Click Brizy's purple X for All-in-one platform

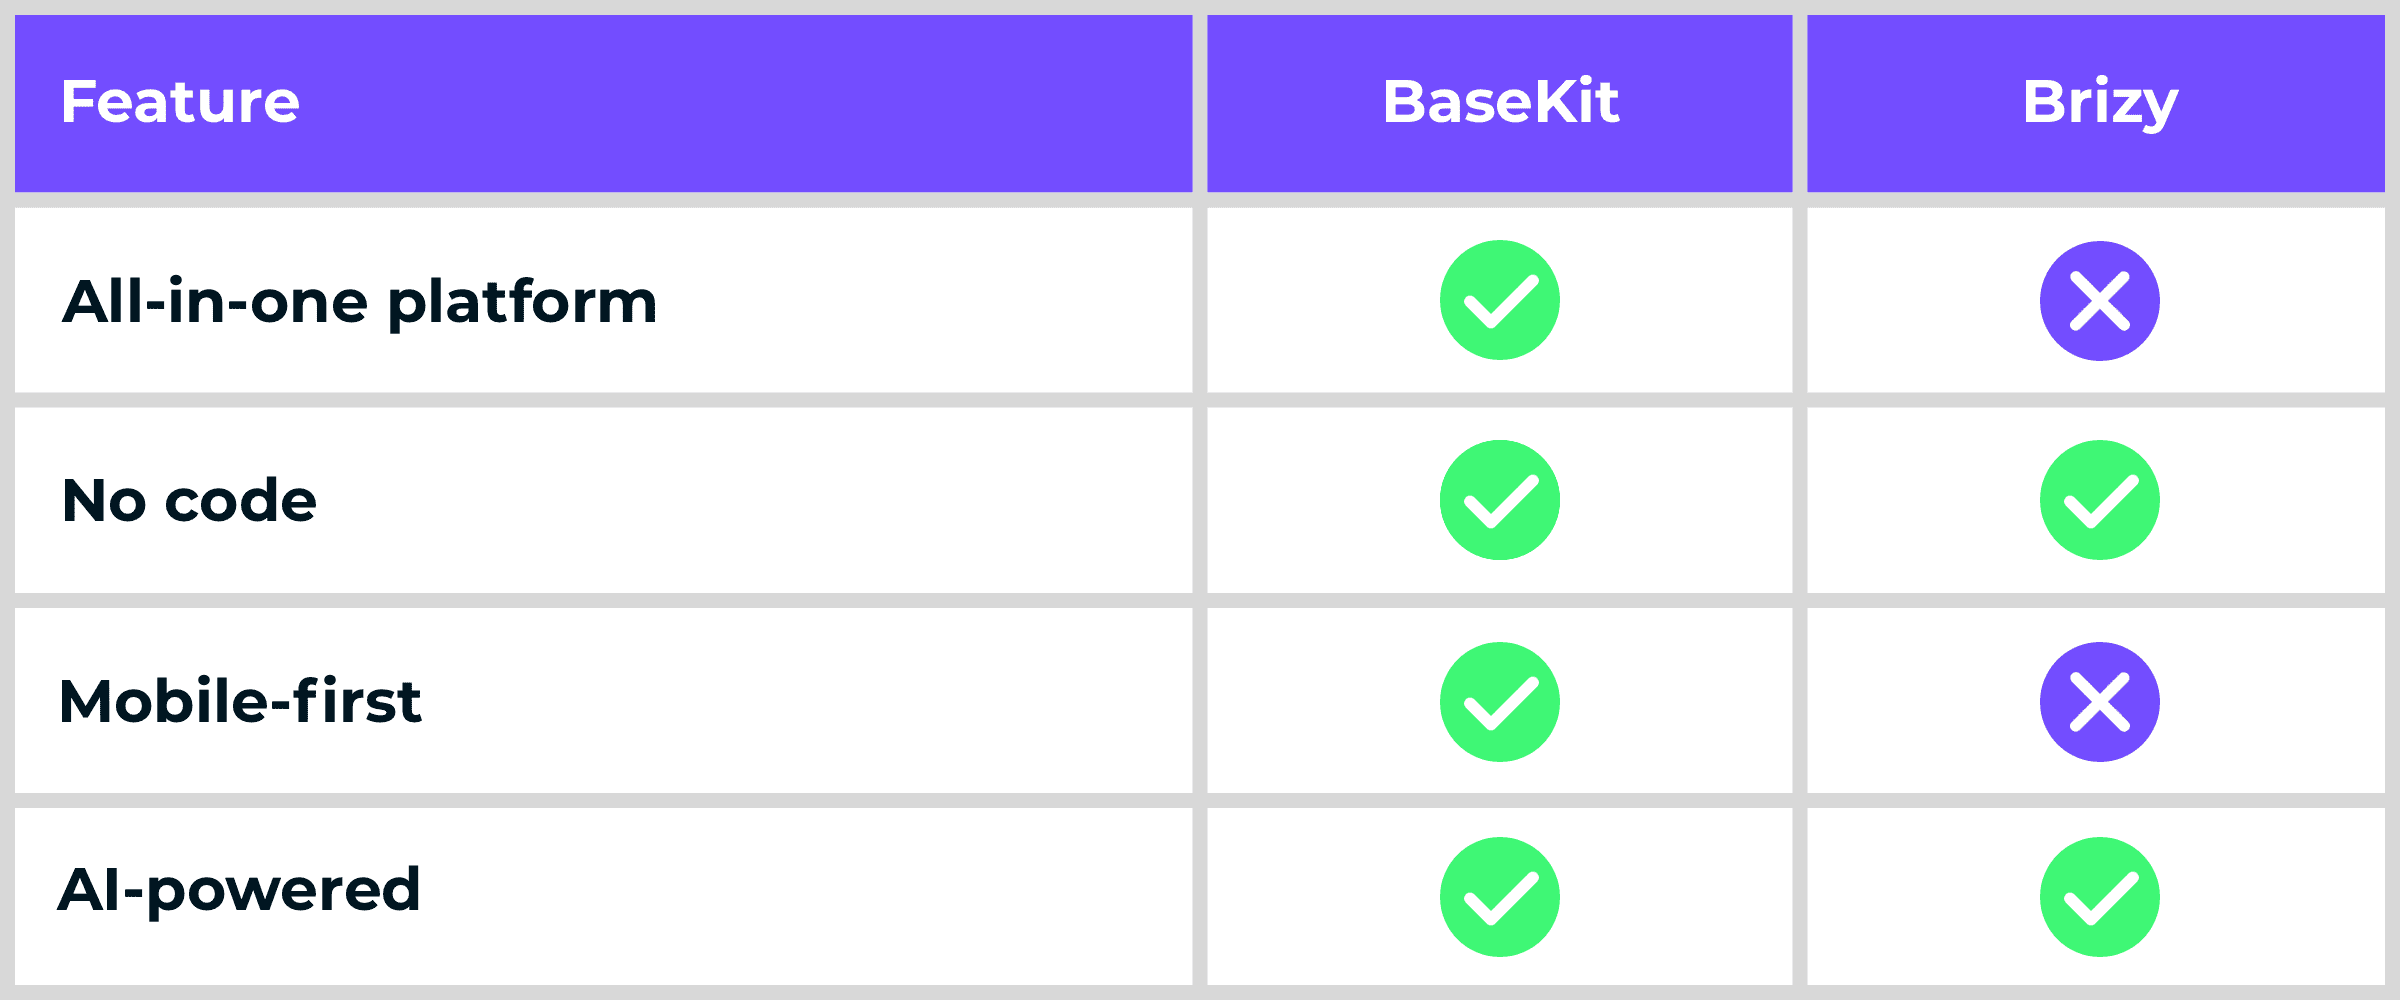point(2099,301)
